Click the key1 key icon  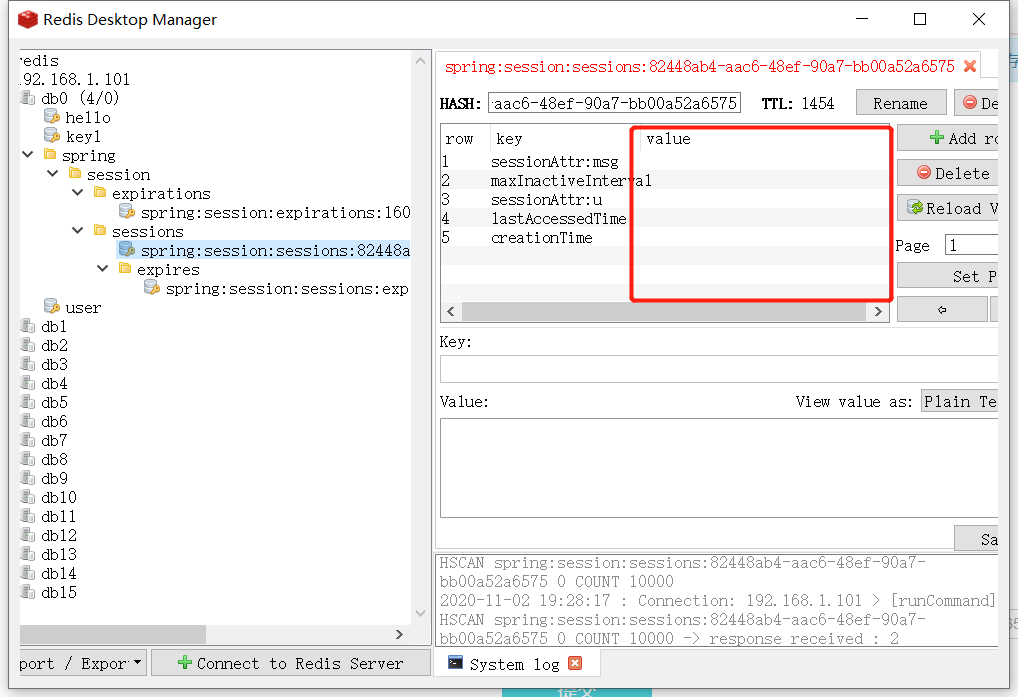point(52,136)
